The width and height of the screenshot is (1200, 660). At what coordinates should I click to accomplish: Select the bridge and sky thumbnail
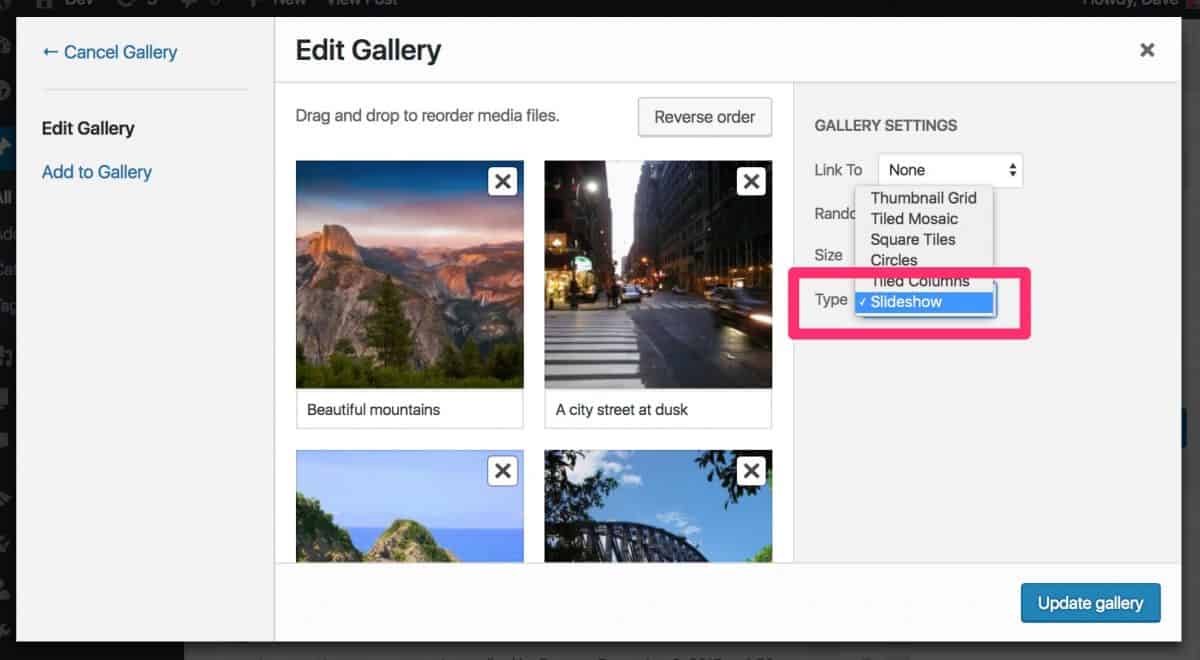pyautogui.click(x=658, y=506)
